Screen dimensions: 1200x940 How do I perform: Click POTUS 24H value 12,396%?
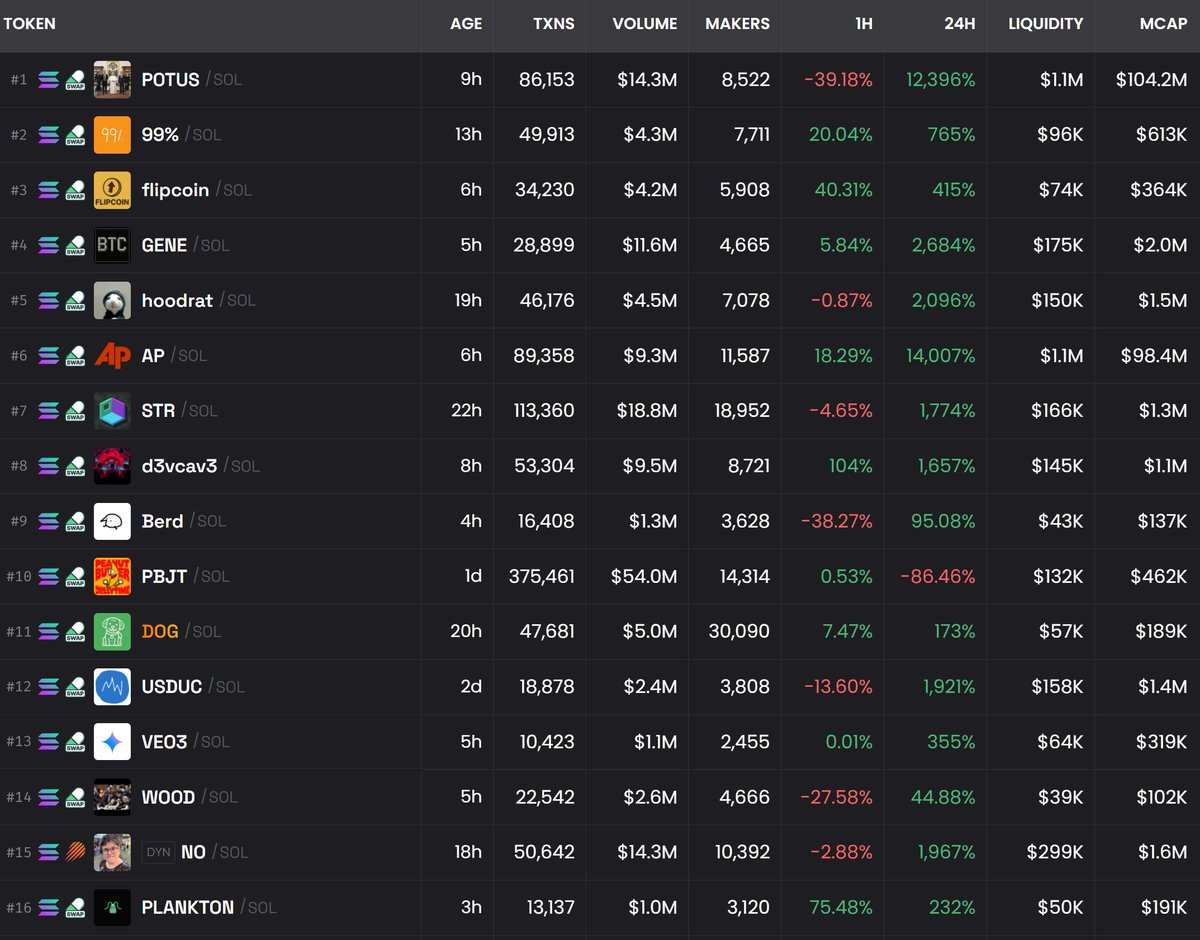pos(941,80)
